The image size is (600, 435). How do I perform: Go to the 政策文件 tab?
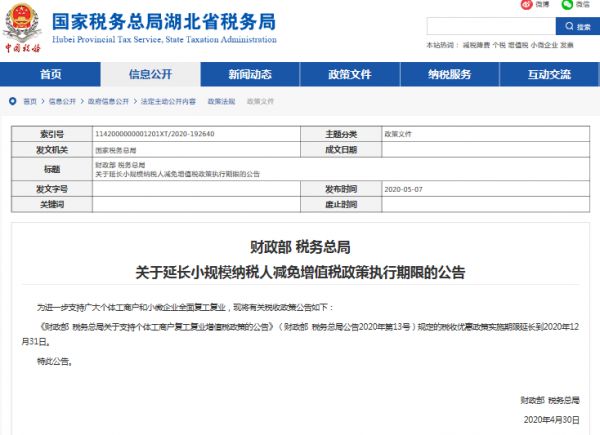[349, 75]
